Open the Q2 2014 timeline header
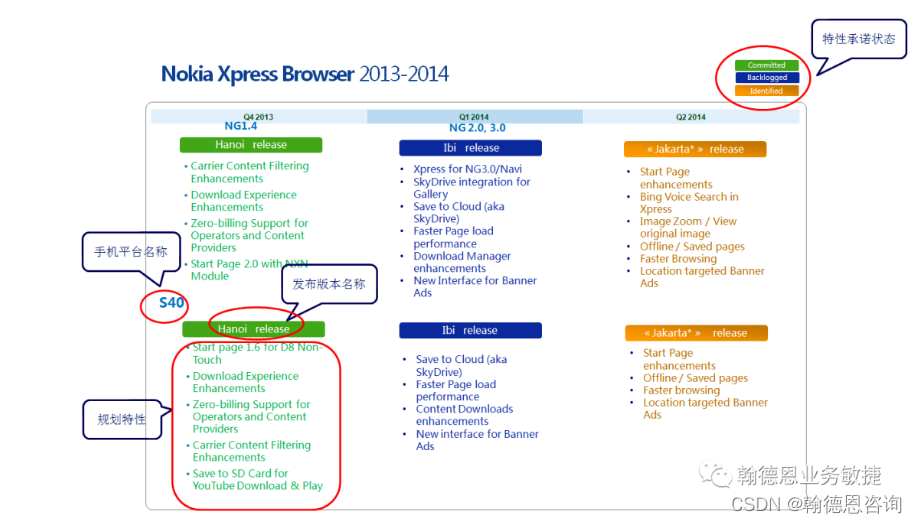The width and height of the screenshot is (917, 523). pos(691,117)
